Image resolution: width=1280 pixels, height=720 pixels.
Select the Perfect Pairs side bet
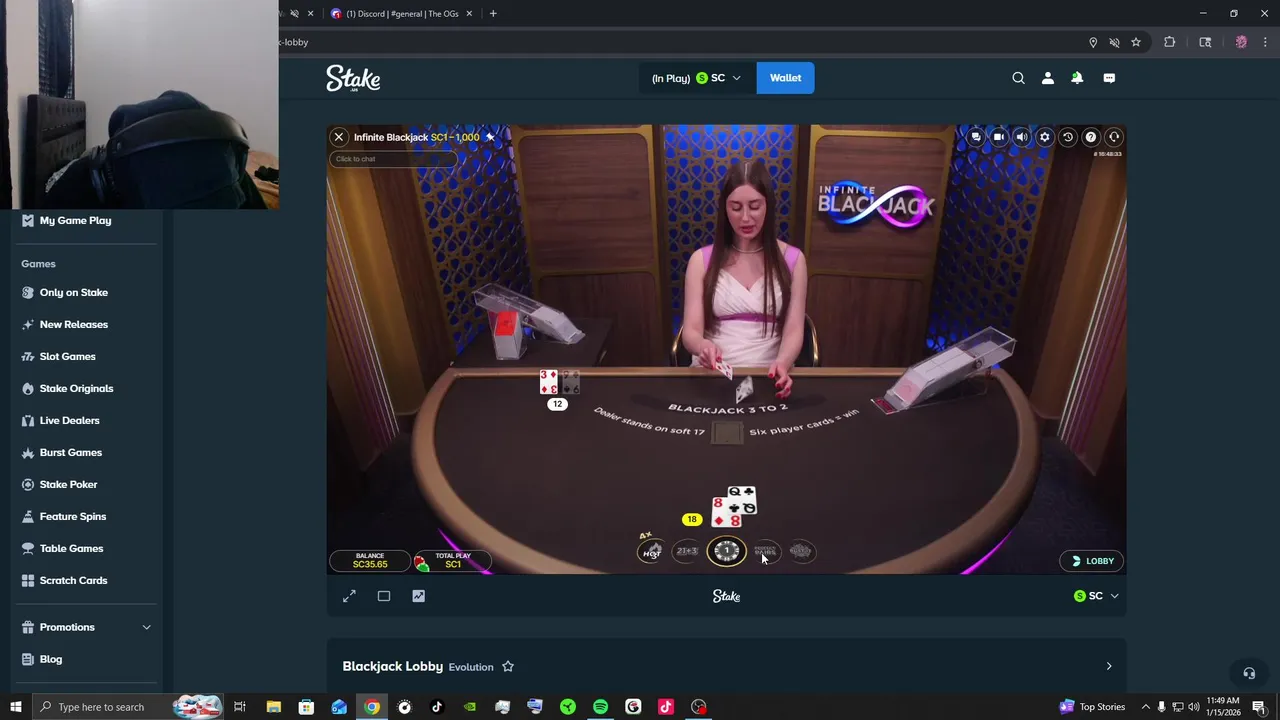coord(765,551)
